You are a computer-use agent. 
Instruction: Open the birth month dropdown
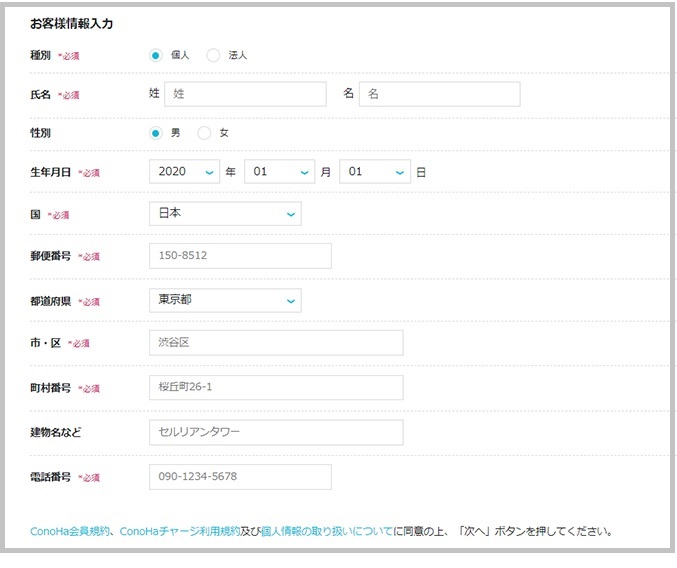[x=279, y=172]
